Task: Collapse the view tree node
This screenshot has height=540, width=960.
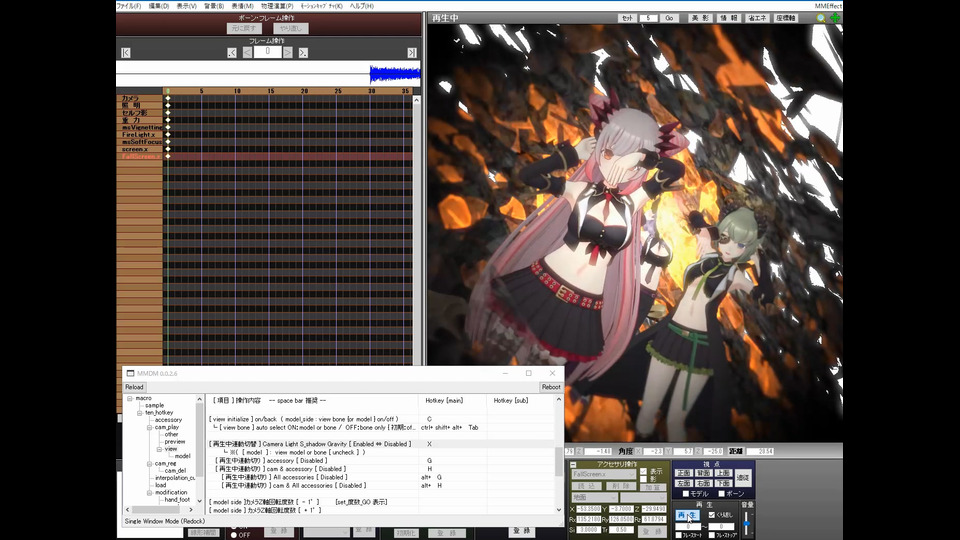Action: pyautogui.click(x=159, y=449)
